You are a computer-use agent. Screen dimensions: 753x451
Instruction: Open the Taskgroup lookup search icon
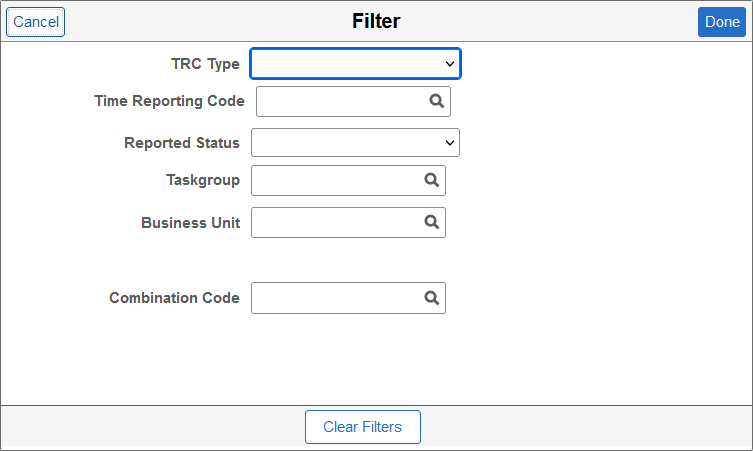431,180
